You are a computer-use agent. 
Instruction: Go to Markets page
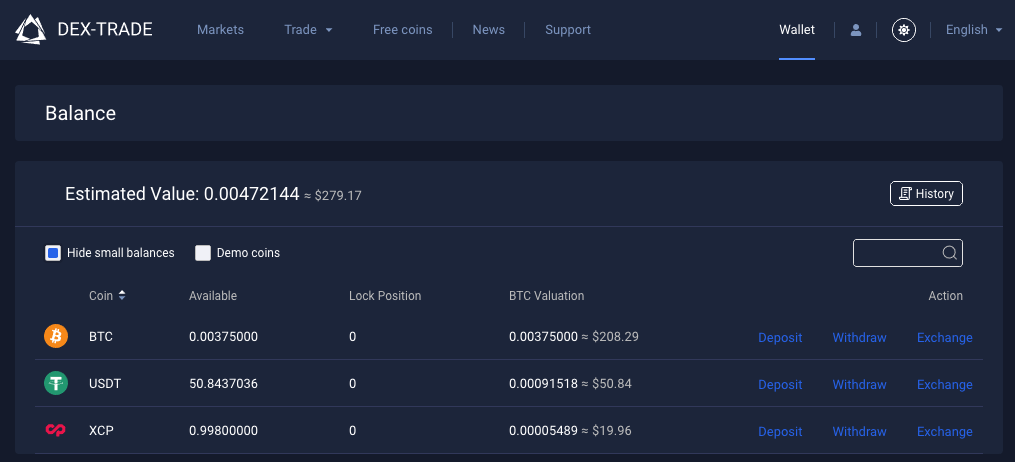(220, 30)
